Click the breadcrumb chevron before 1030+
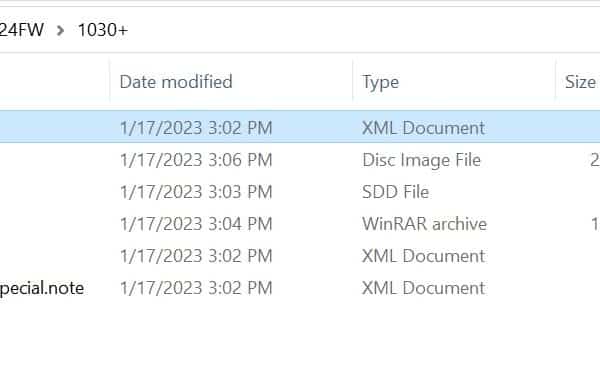Viewport: 600px width, 377px height. click(x=60, y=31)
